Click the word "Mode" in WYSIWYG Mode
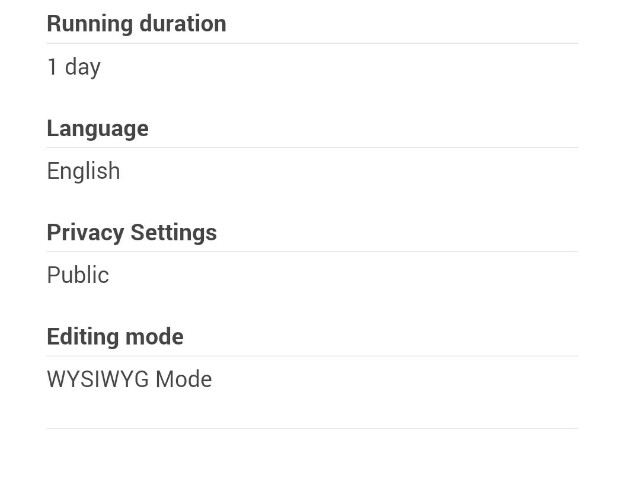This screenshot has width=640, height=480. point(183,379)
